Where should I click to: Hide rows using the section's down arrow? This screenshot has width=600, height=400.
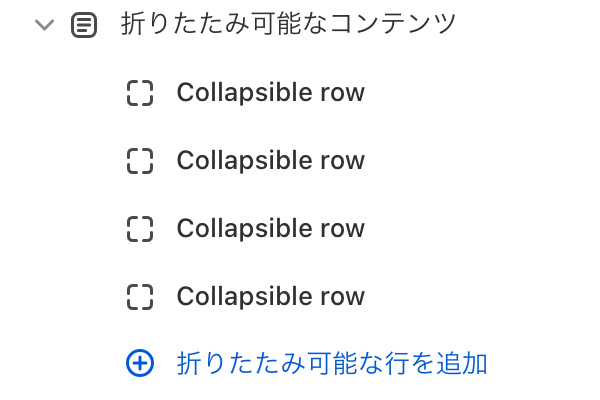pos(43,25)
